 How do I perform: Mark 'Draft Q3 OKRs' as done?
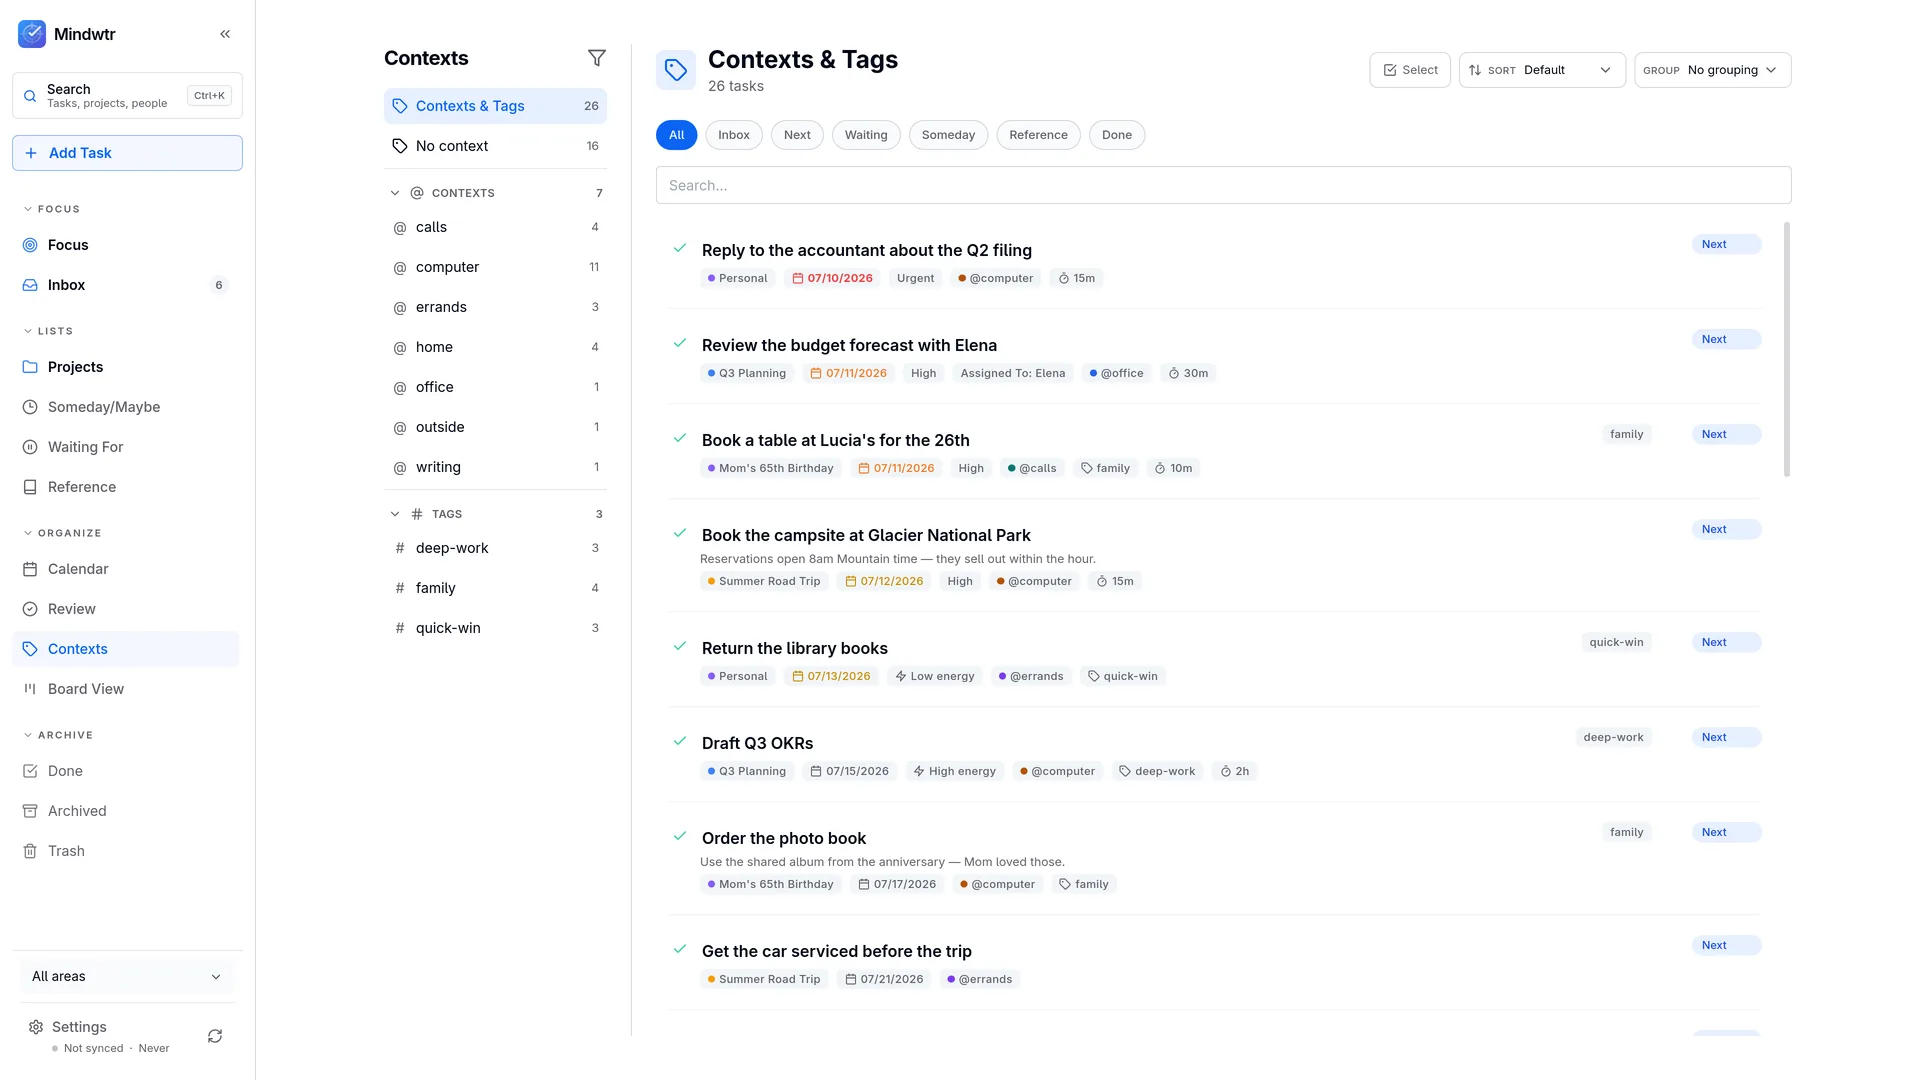[x=680, y=741]
